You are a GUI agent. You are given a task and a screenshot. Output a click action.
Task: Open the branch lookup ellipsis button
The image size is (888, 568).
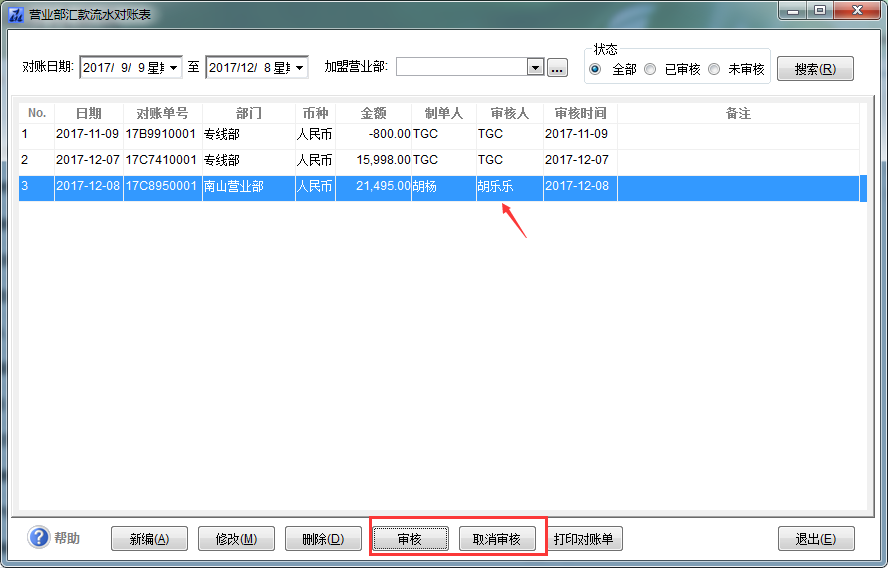click(557, 67)
